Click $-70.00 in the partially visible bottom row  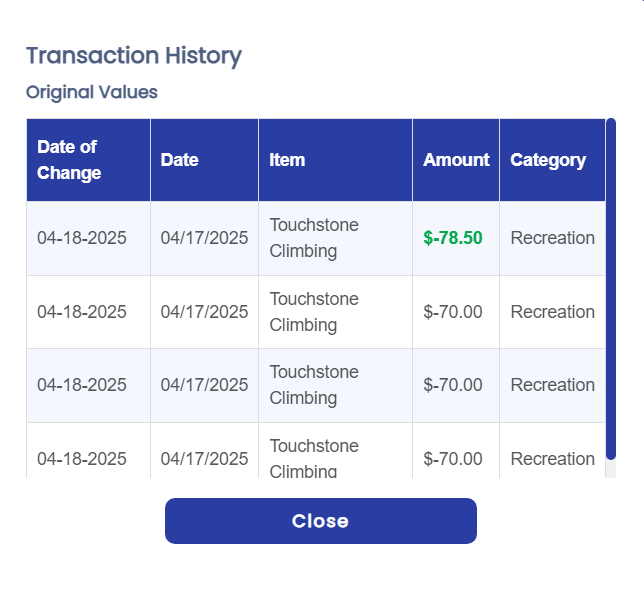(x=453, y=459)
